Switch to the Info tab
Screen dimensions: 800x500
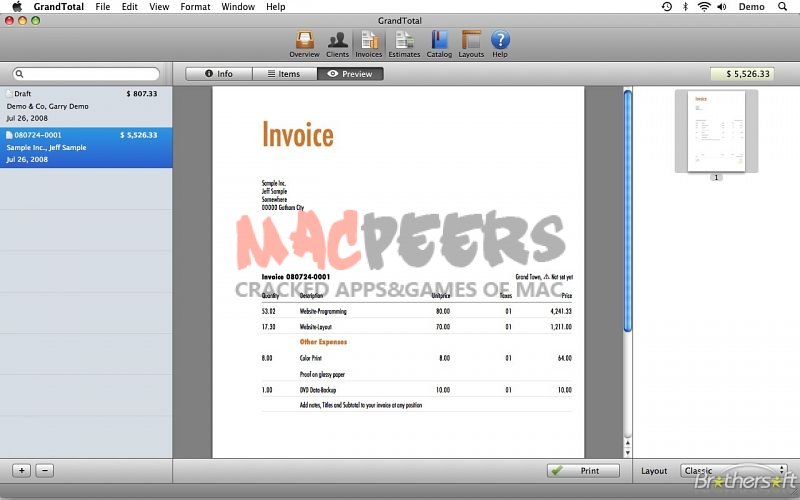(218, 74)
